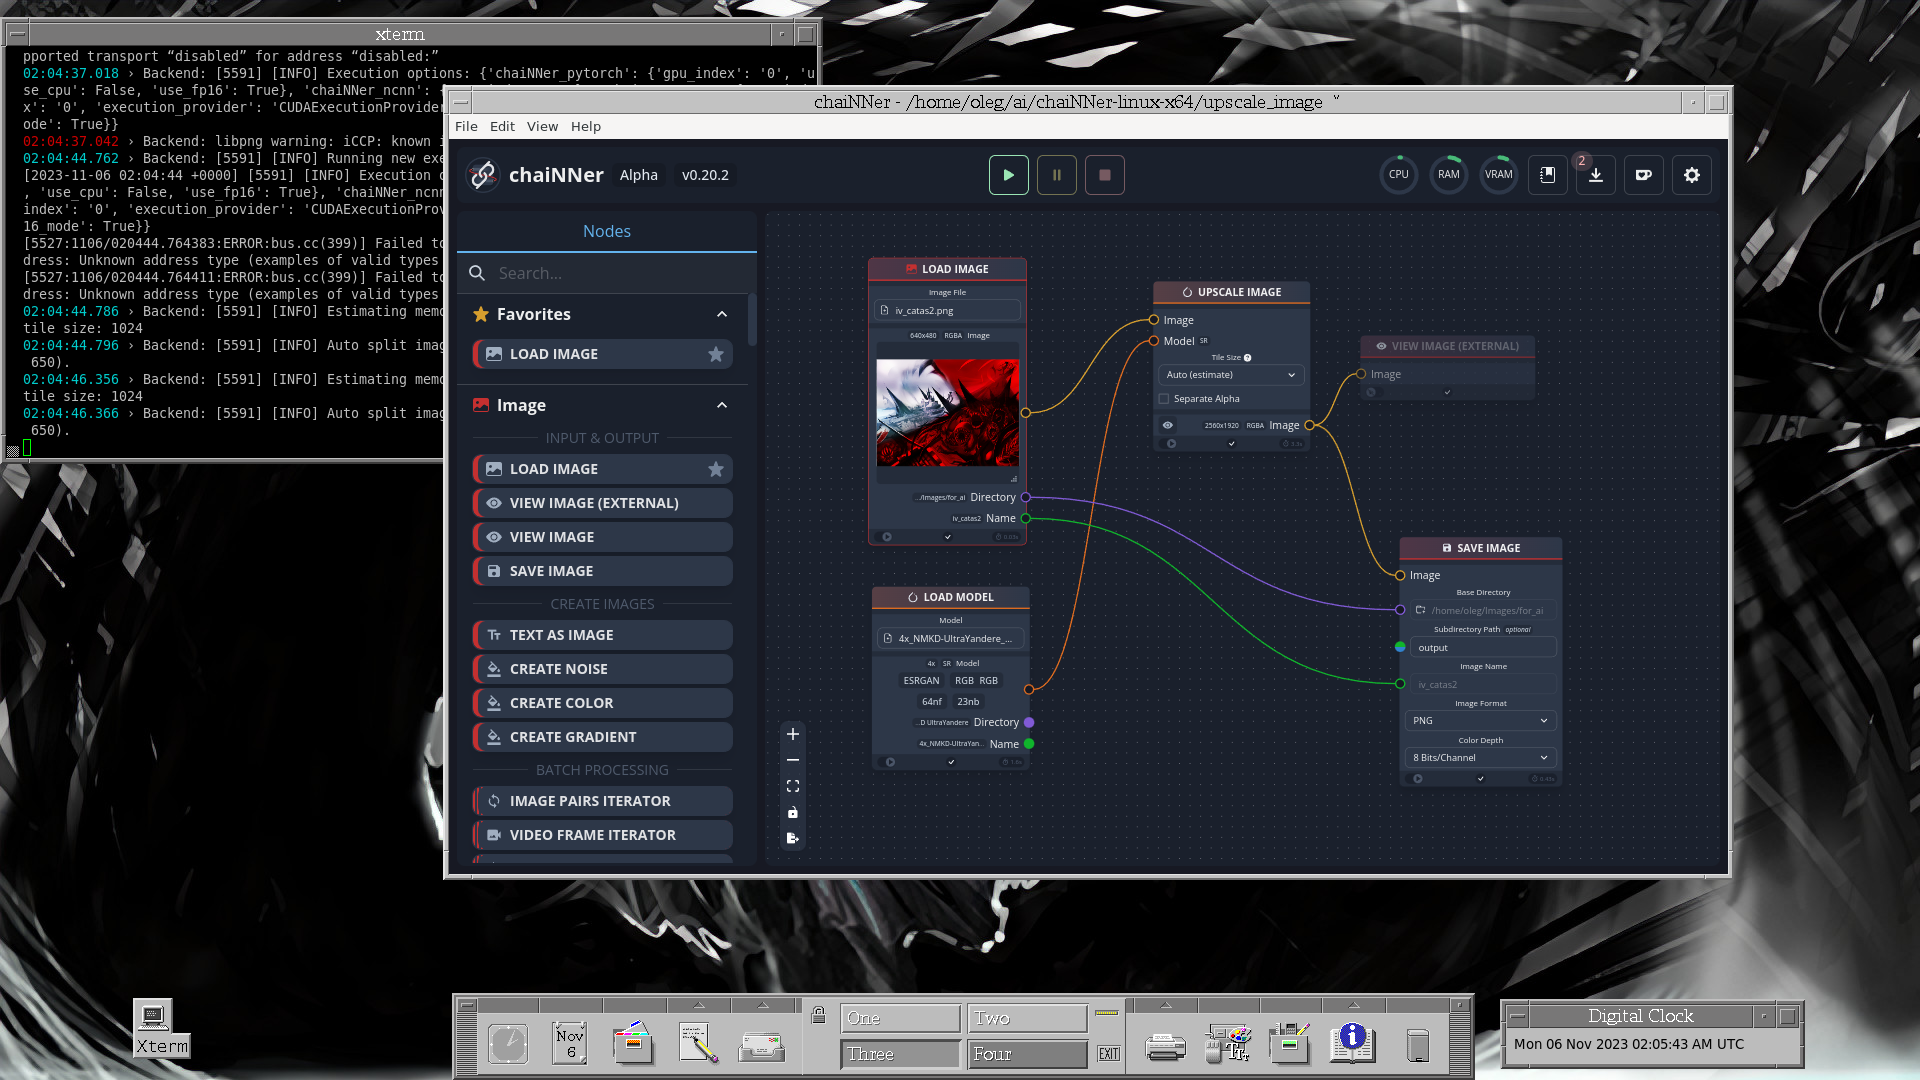The image size is (1920, 1080).
Task: Switch to workspace Two in pager
Action: pos(1026,1018)
